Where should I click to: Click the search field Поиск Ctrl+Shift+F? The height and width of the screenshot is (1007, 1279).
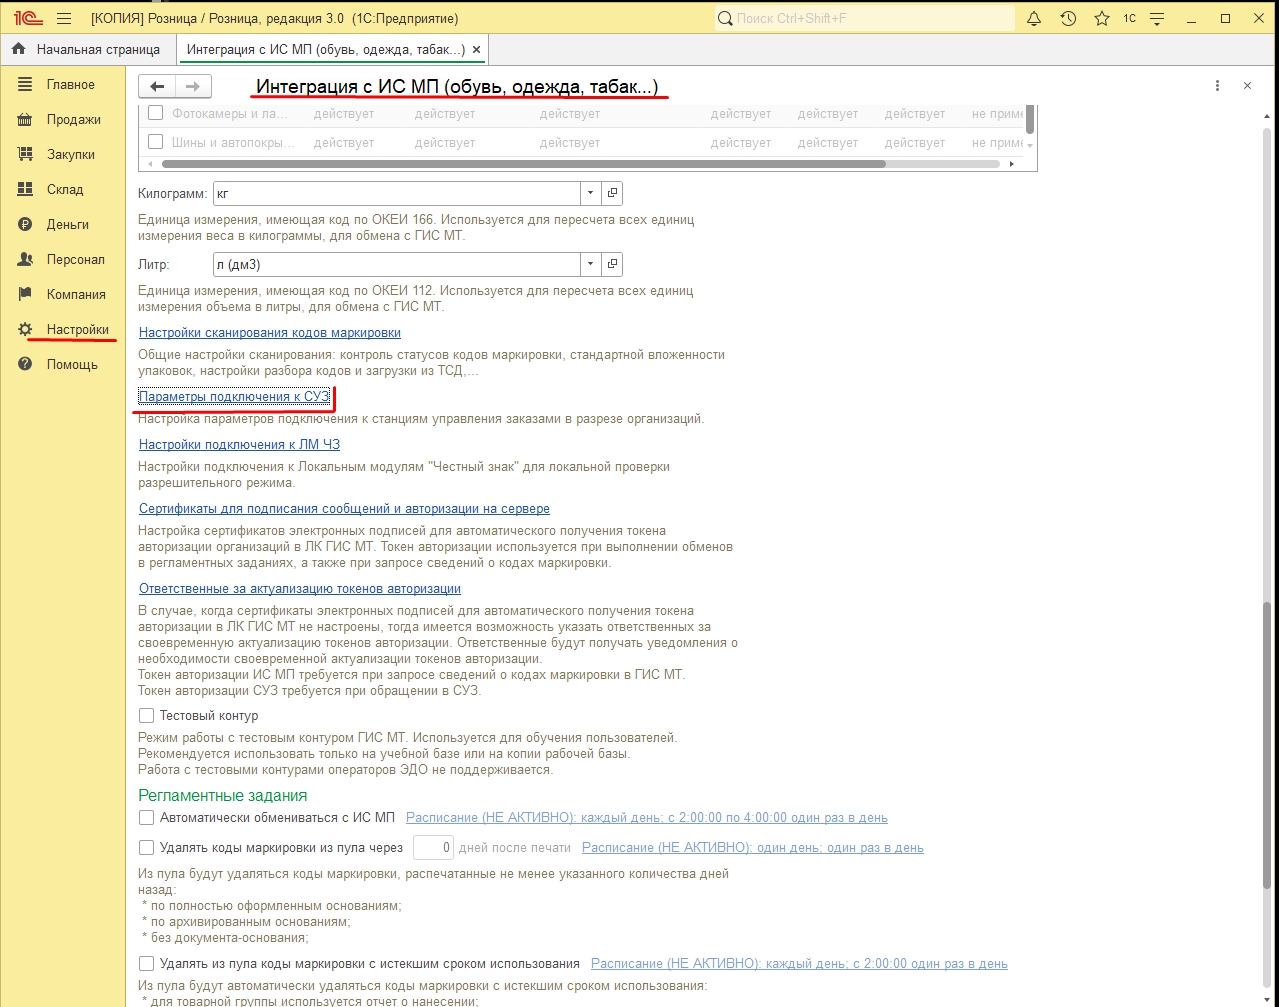coord(865,18)
